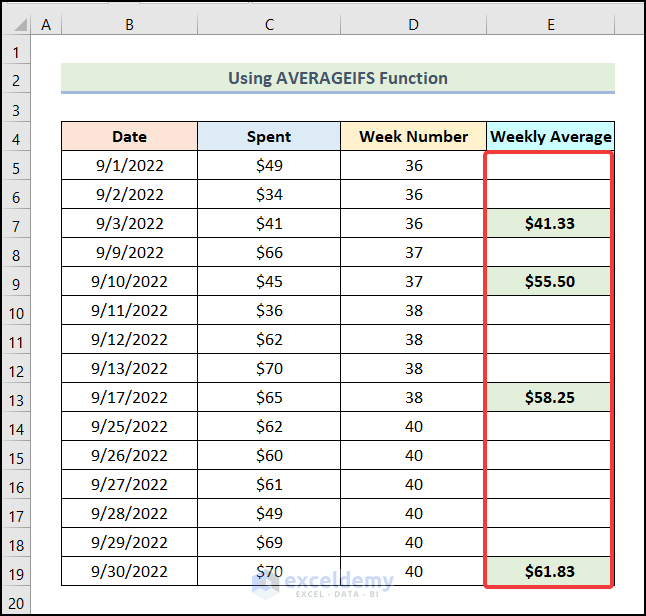Screen dimensions: 646x616
Task: Select all cells via corner triangle
Action: pos(19,25)
